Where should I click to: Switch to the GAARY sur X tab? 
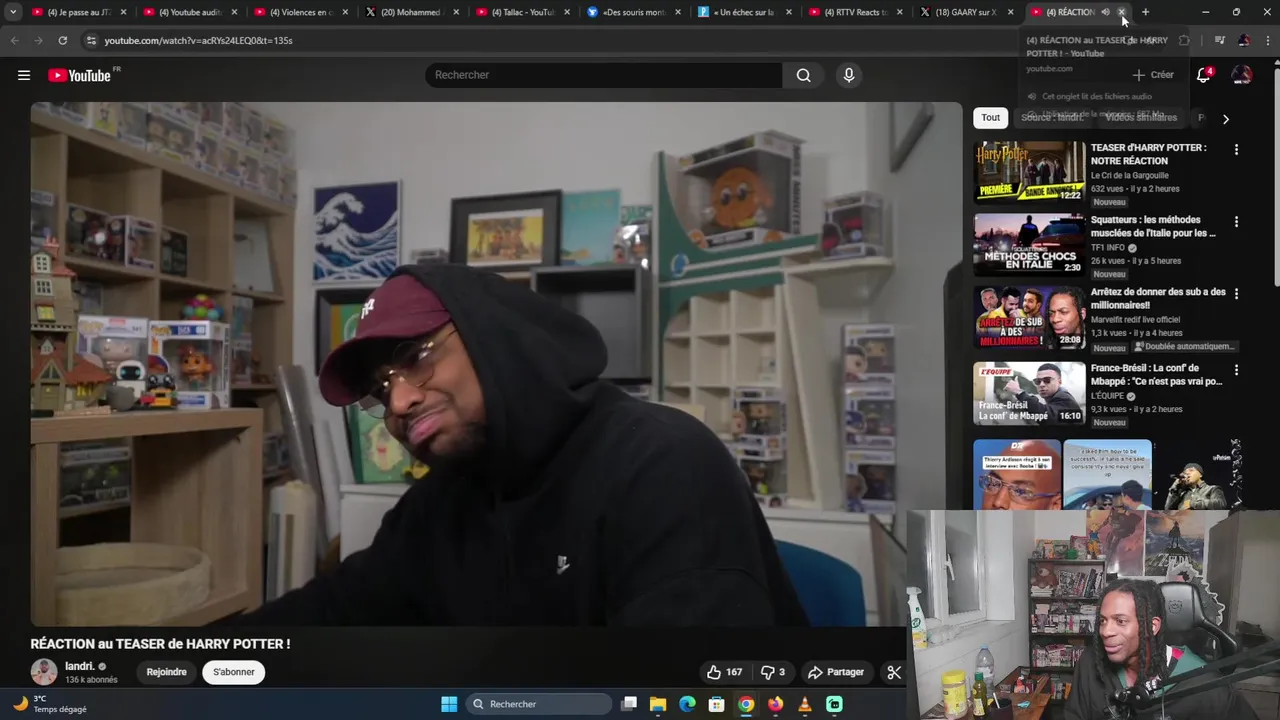pos(966,12)
